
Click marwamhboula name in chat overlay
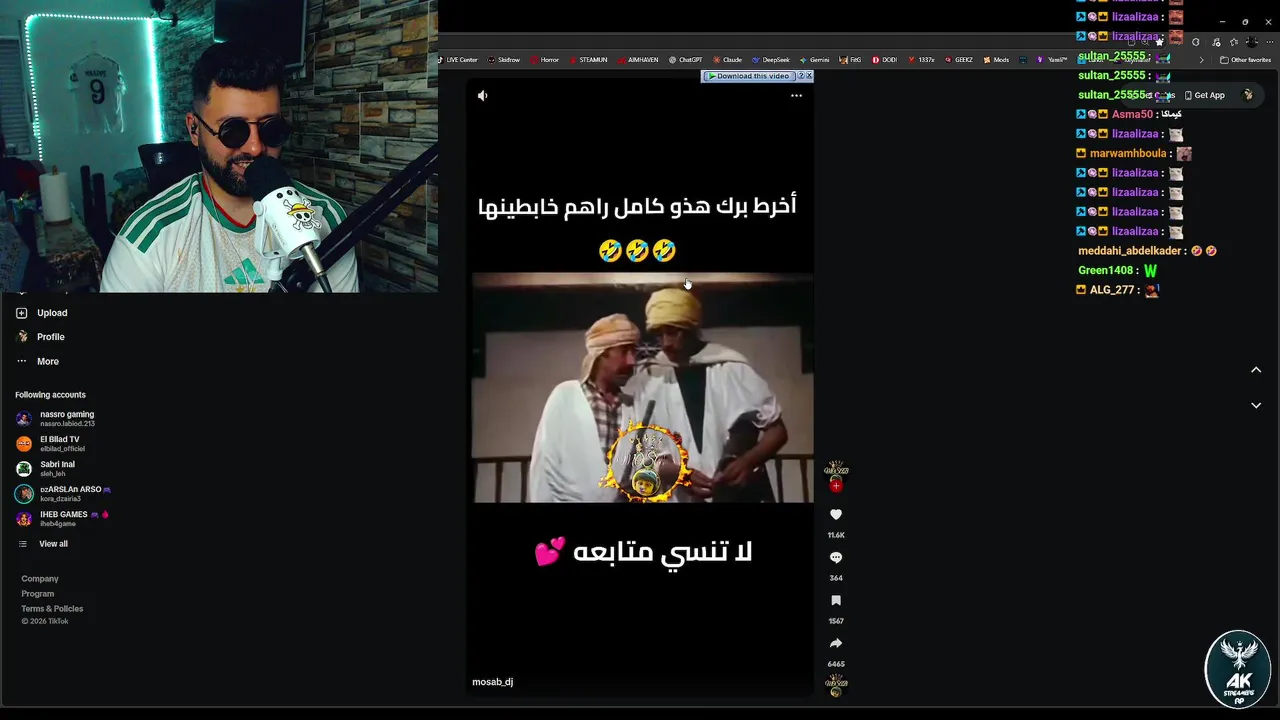click(1128, 154)
